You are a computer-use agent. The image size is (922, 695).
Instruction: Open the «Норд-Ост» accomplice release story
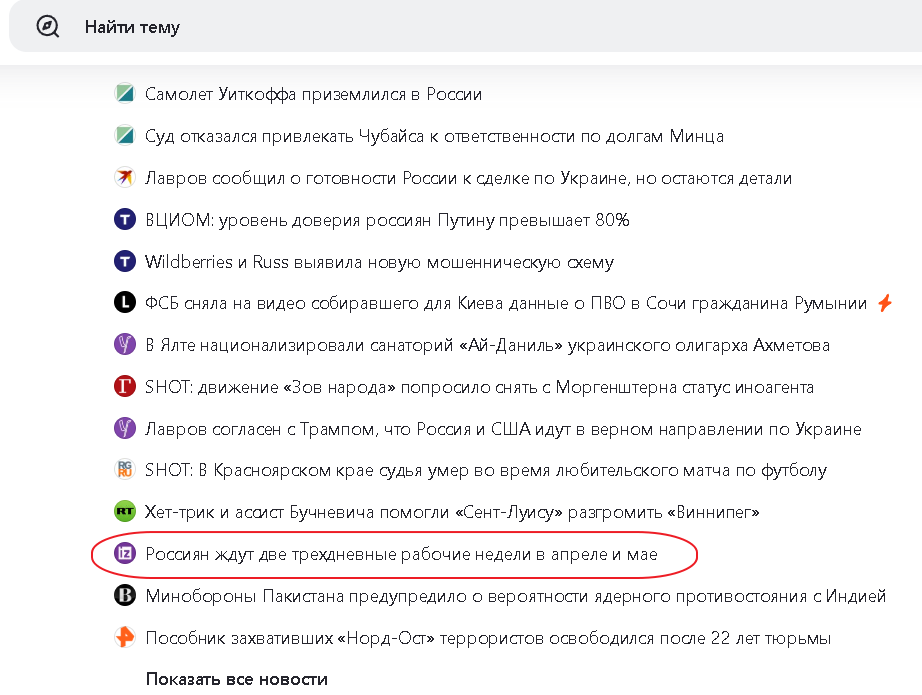488,637
